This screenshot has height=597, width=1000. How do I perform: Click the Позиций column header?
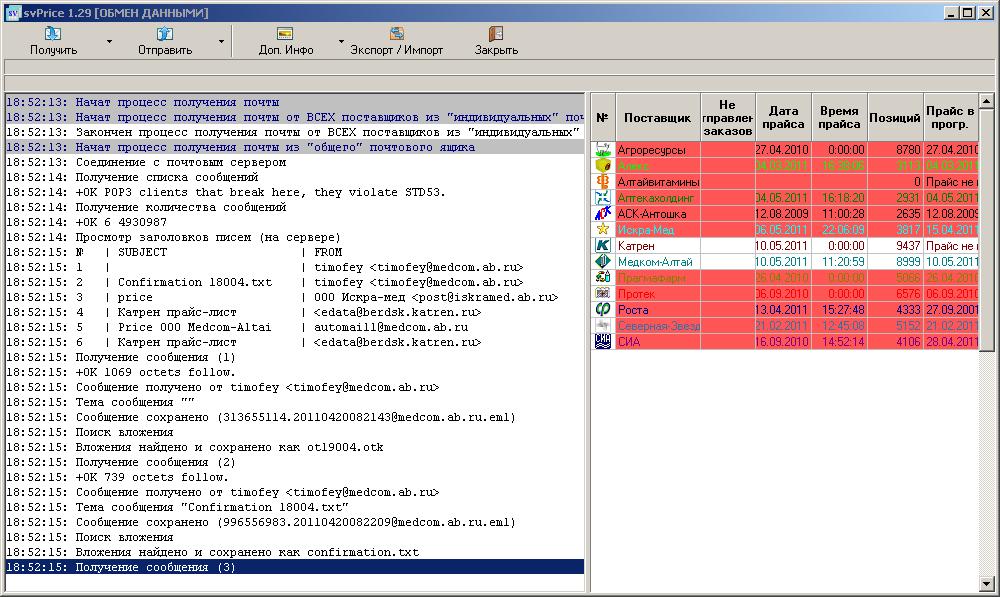[x=894, y=118]
